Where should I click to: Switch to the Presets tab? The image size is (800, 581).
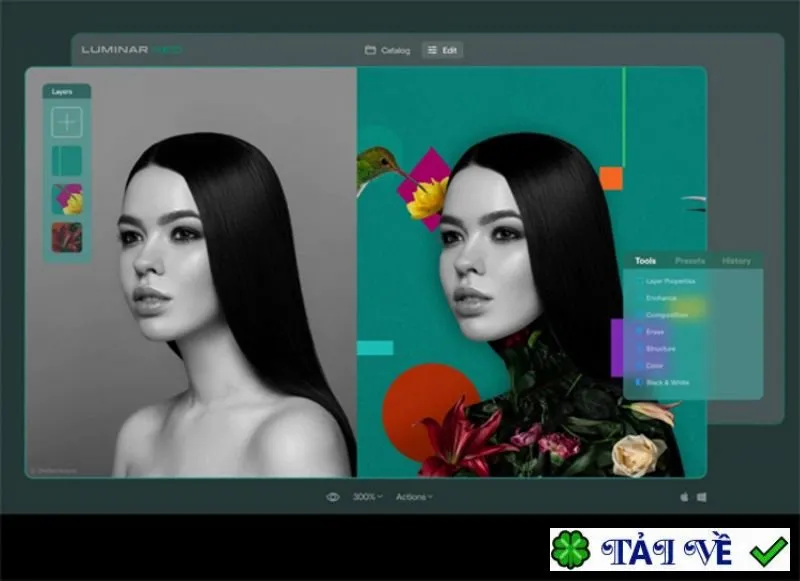click(x=690, y=261)
